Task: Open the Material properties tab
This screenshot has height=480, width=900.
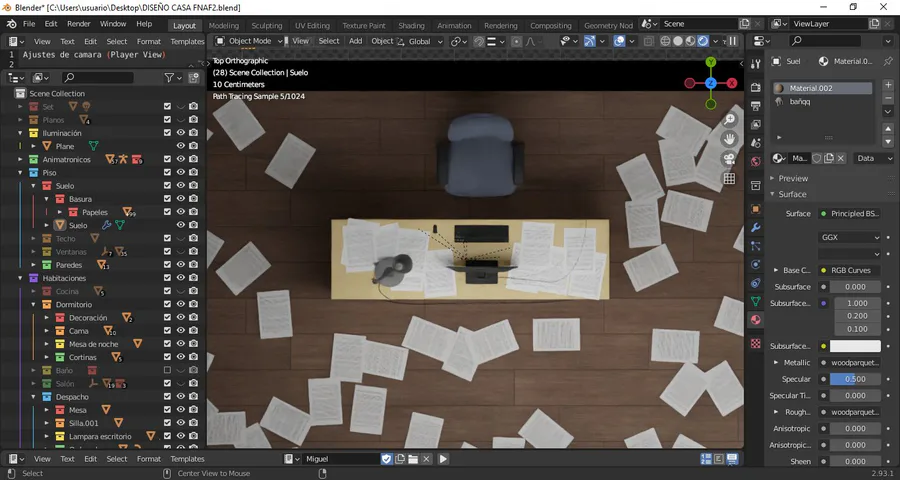Action: (755, 320)
